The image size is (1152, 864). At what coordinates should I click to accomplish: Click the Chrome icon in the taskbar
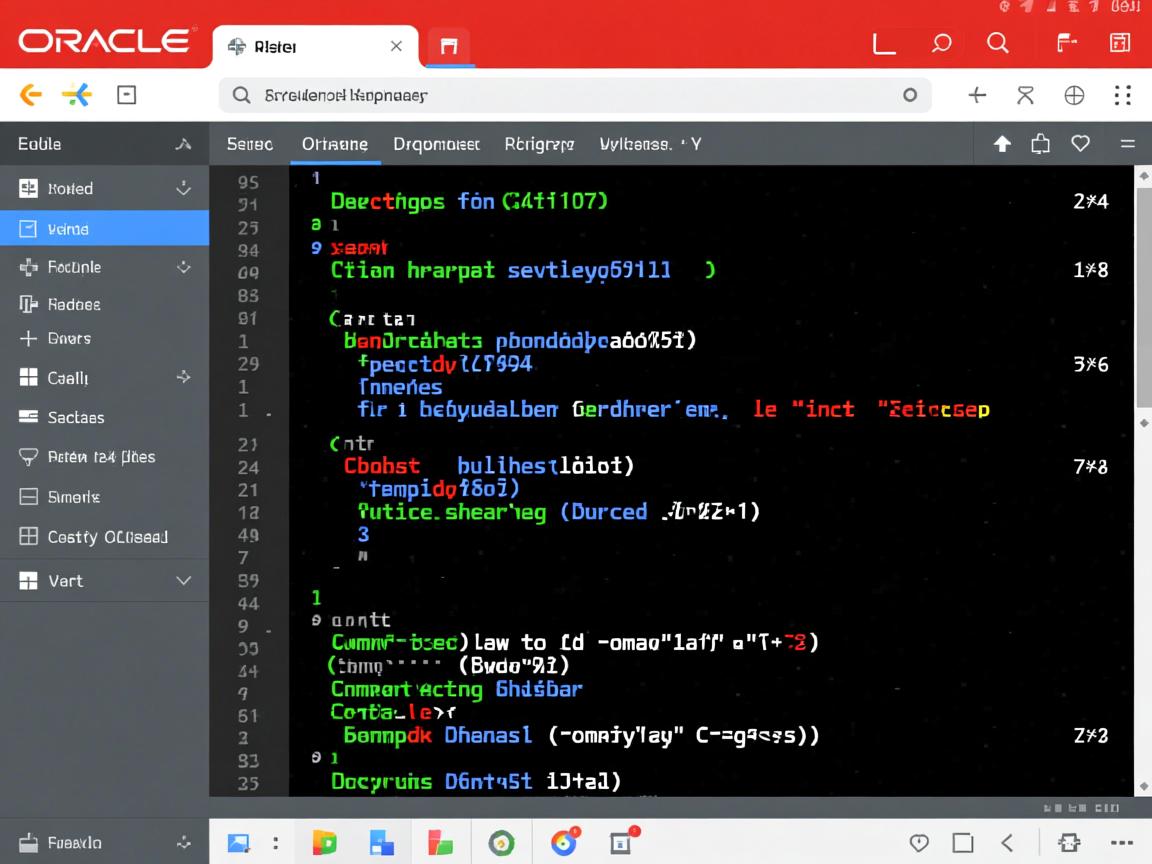[564, 843]
